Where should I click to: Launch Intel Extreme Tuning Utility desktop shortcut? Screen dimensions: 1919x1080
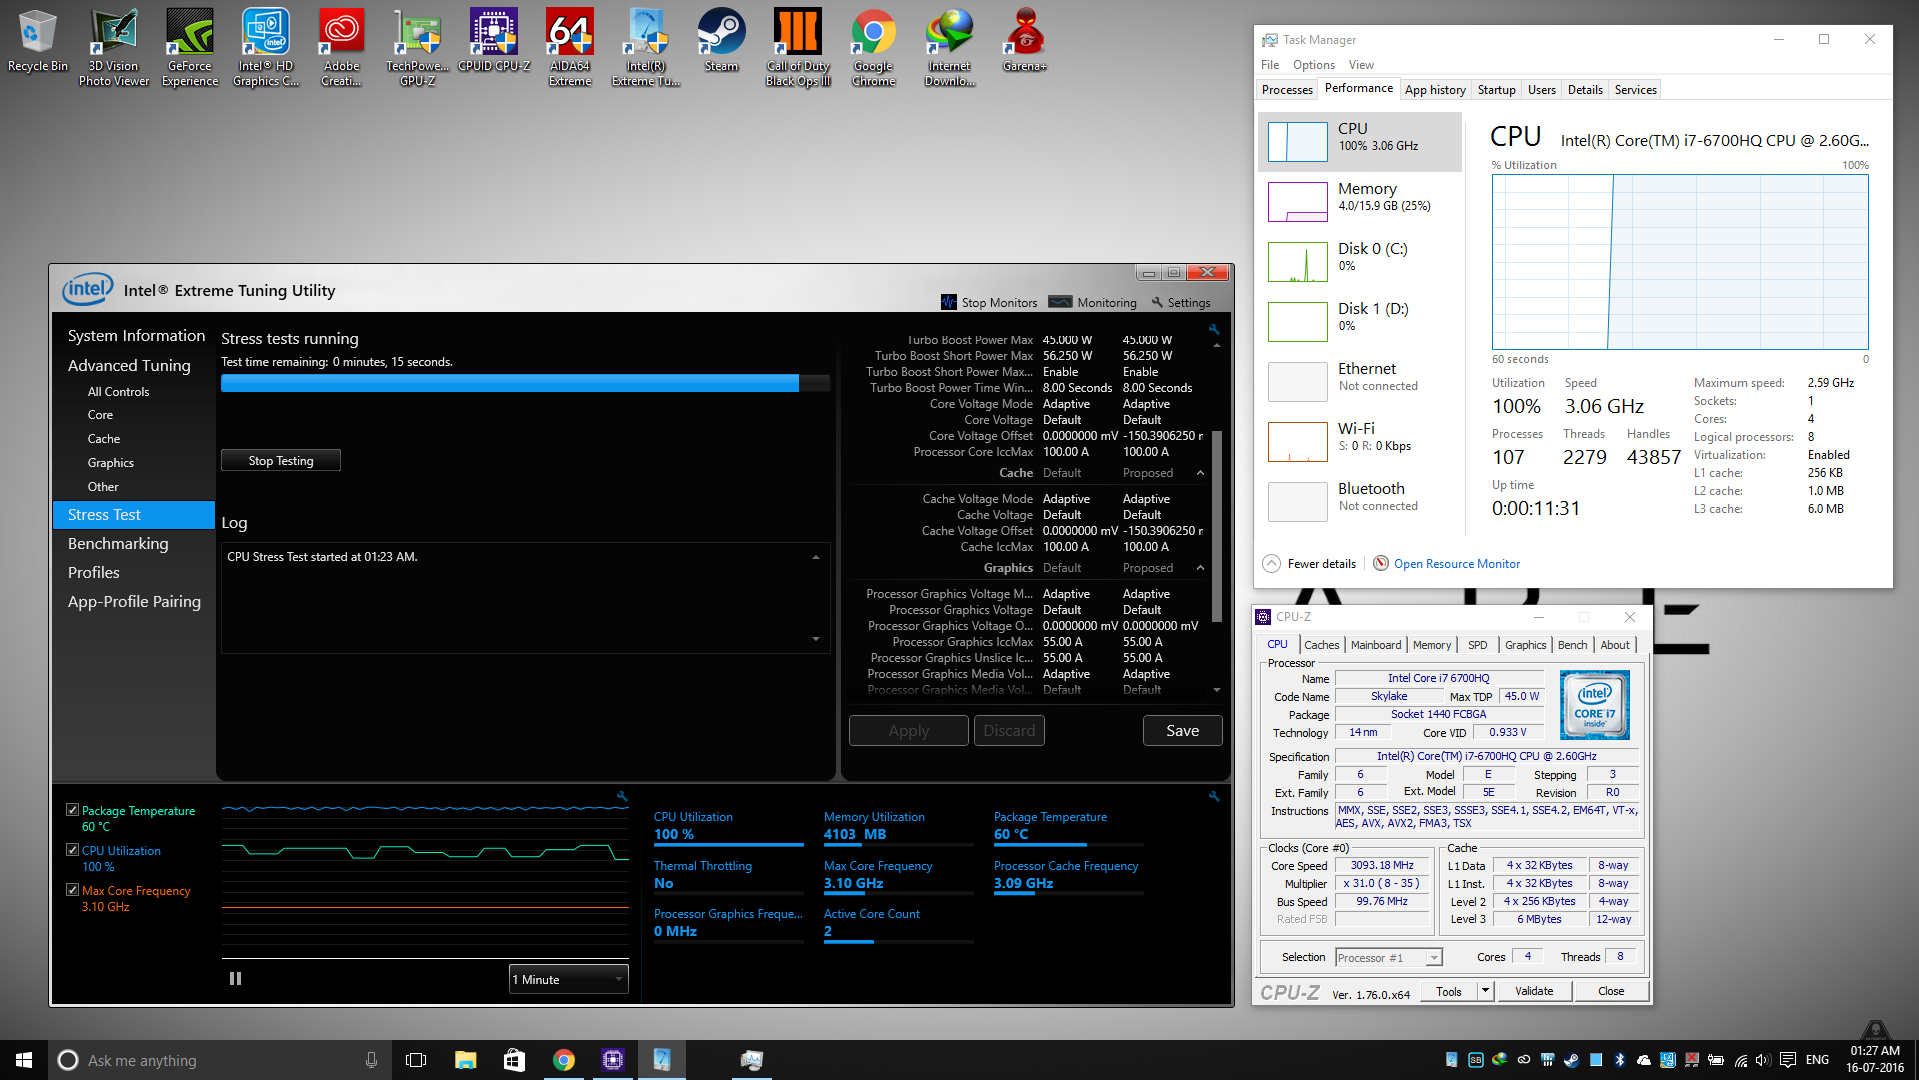coord(646,47)
